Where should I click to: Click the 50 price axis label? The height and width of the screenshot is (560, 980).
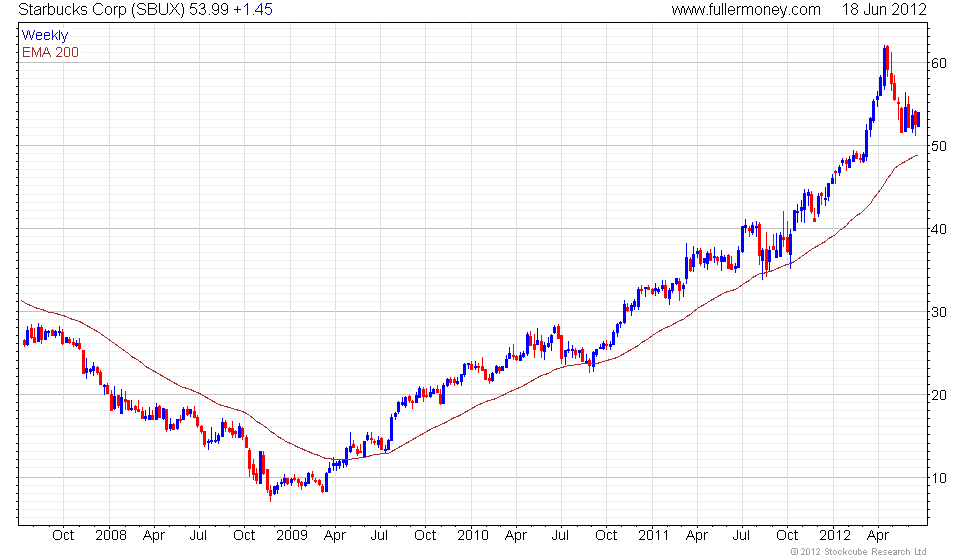click(939, 146)
